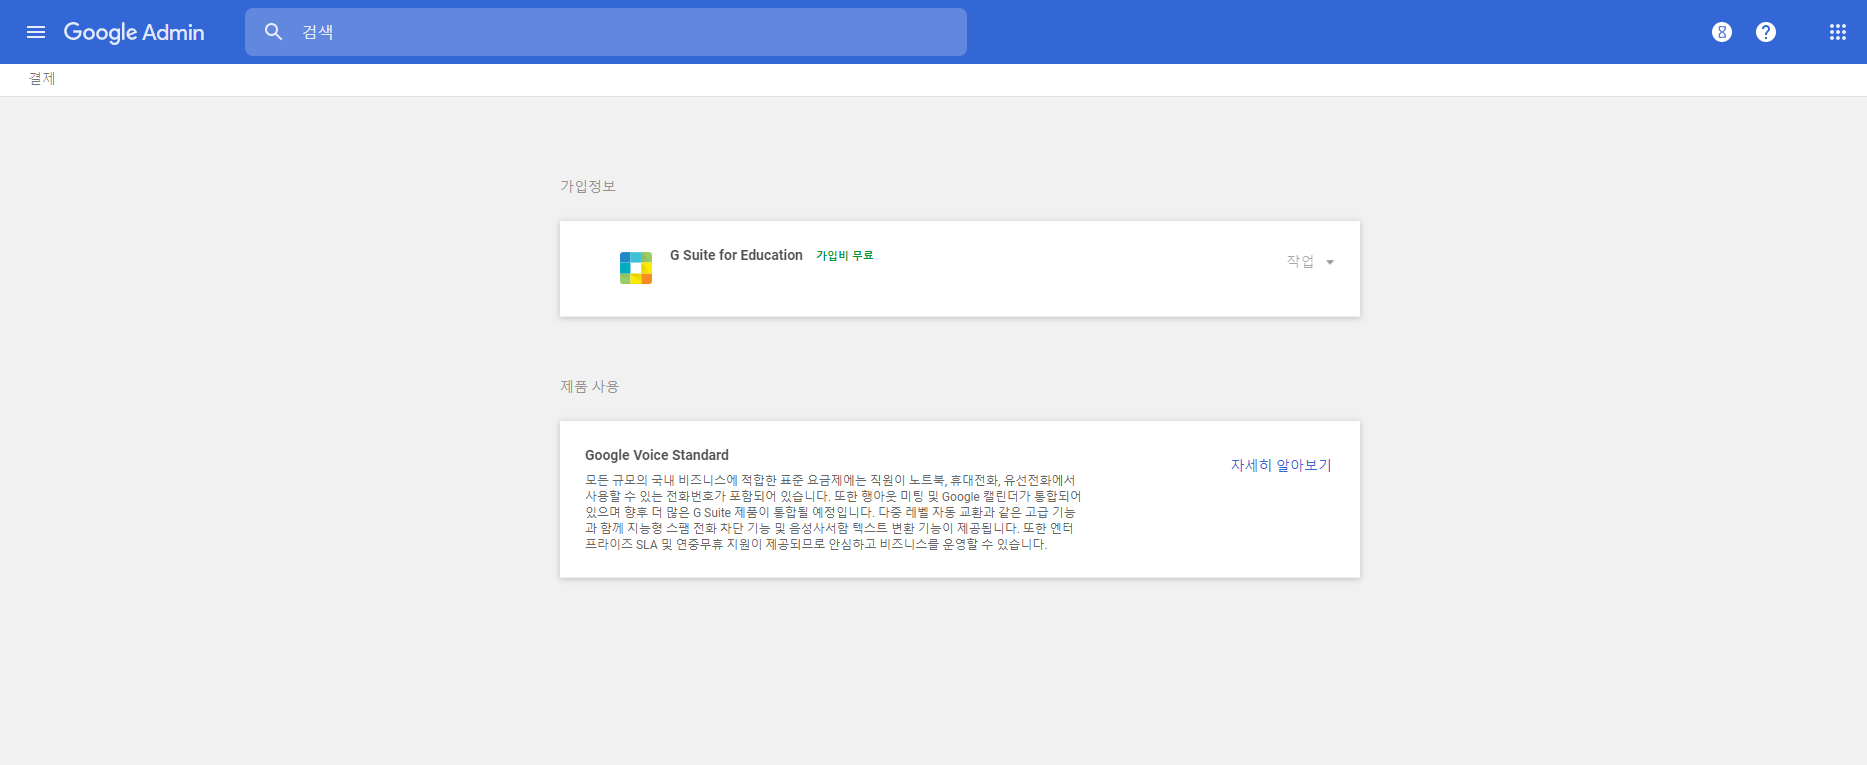This screenshot has height=765, width=1867.
Task: Open the Help question mark icon
Action: (x=1766, y=32)
